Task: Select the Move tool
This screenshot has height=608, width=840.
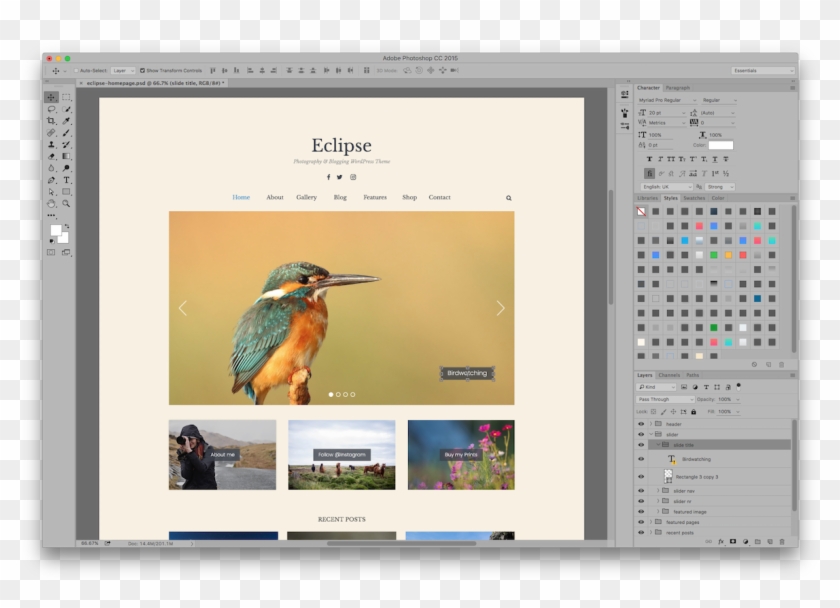Action: point(49,96)
